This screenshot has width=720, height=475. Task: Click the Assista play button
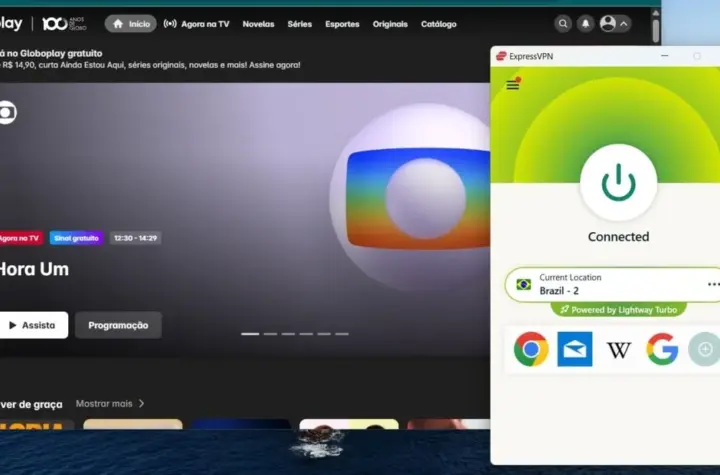(33, 325)
